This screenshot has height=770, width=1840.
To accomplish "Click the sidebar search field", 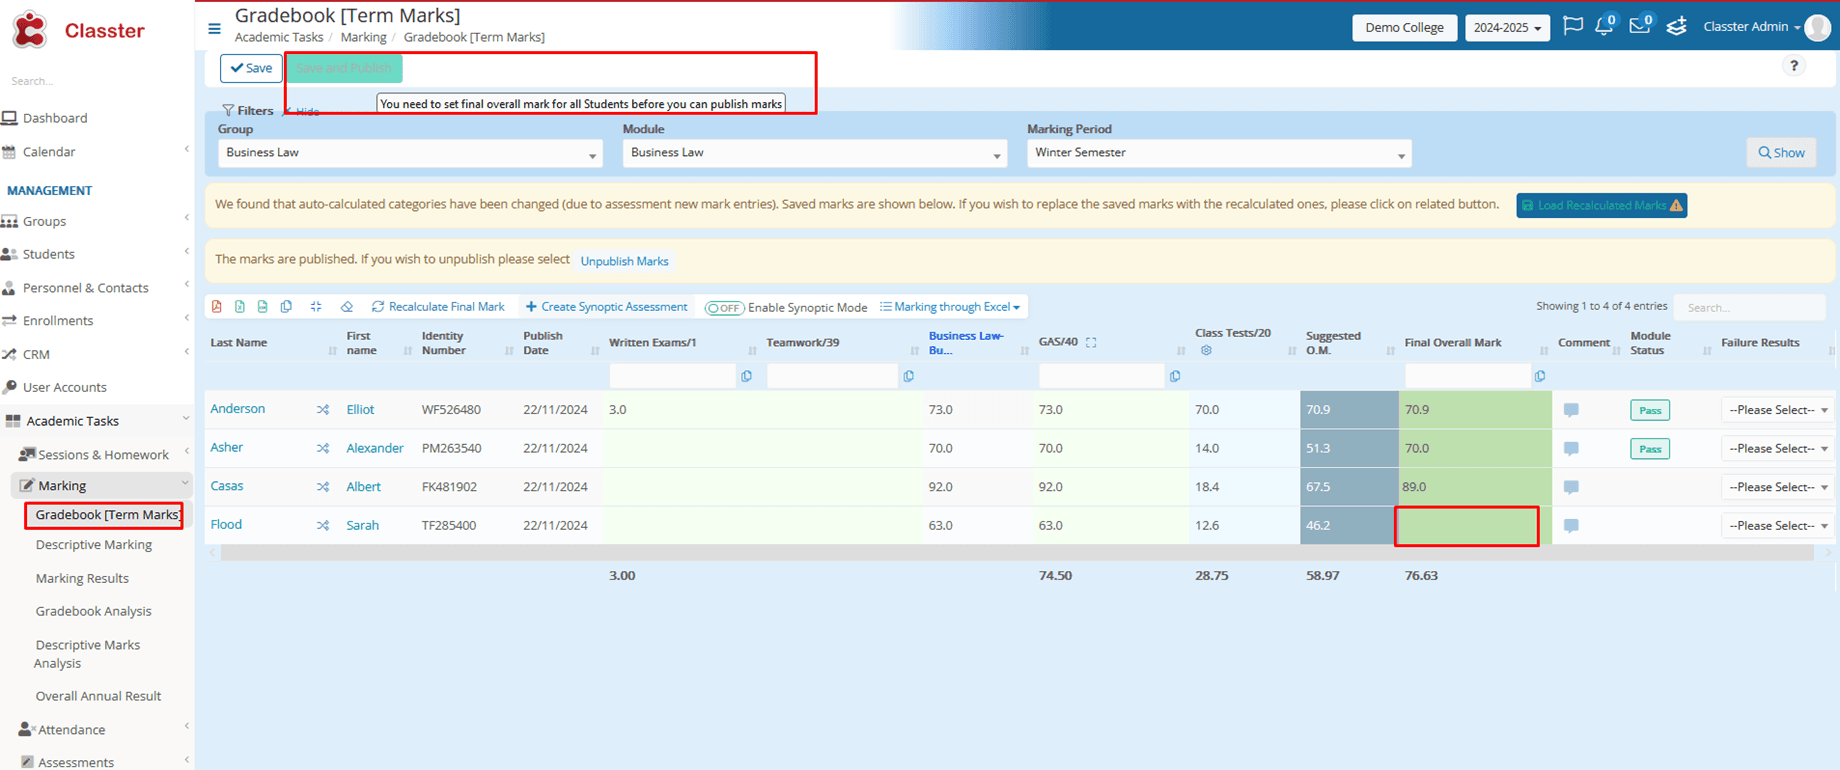I will point(95,81).
